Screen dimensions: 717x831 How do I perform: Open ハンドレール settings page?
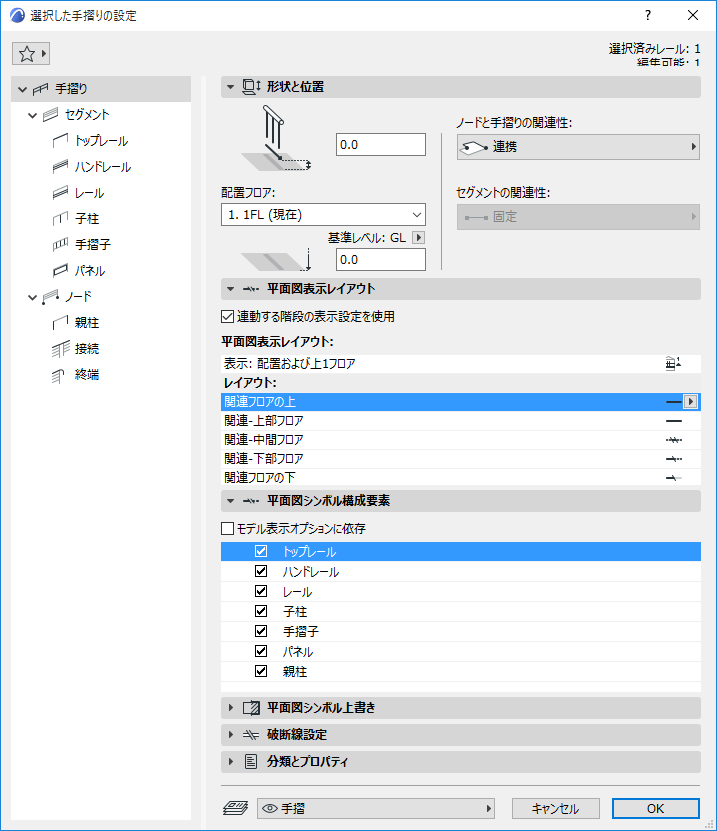coord(102,166)
